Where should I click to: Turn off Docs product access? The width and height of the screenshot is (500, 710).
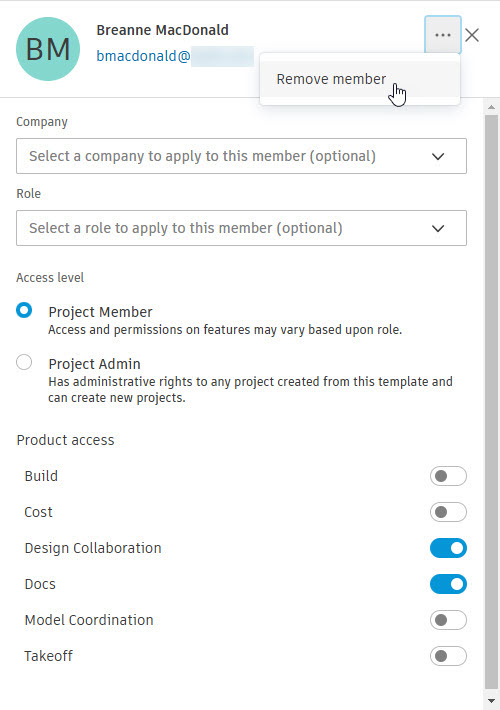pyautogui.click(x=448, y=584)
